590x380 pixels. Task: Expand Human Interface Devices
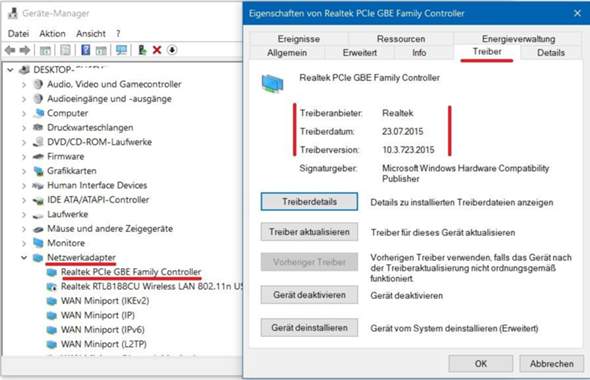click(24, 185)
